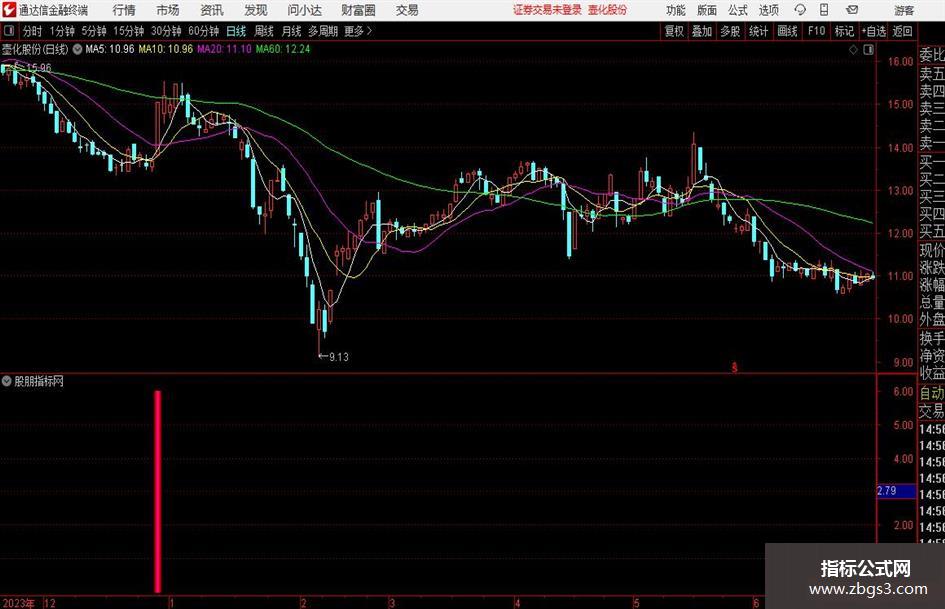Image resolution: width=945 pixels, height=609 pixels.
Task: Toggle side panel icon at chart top right
Action: tap(868, 50)
